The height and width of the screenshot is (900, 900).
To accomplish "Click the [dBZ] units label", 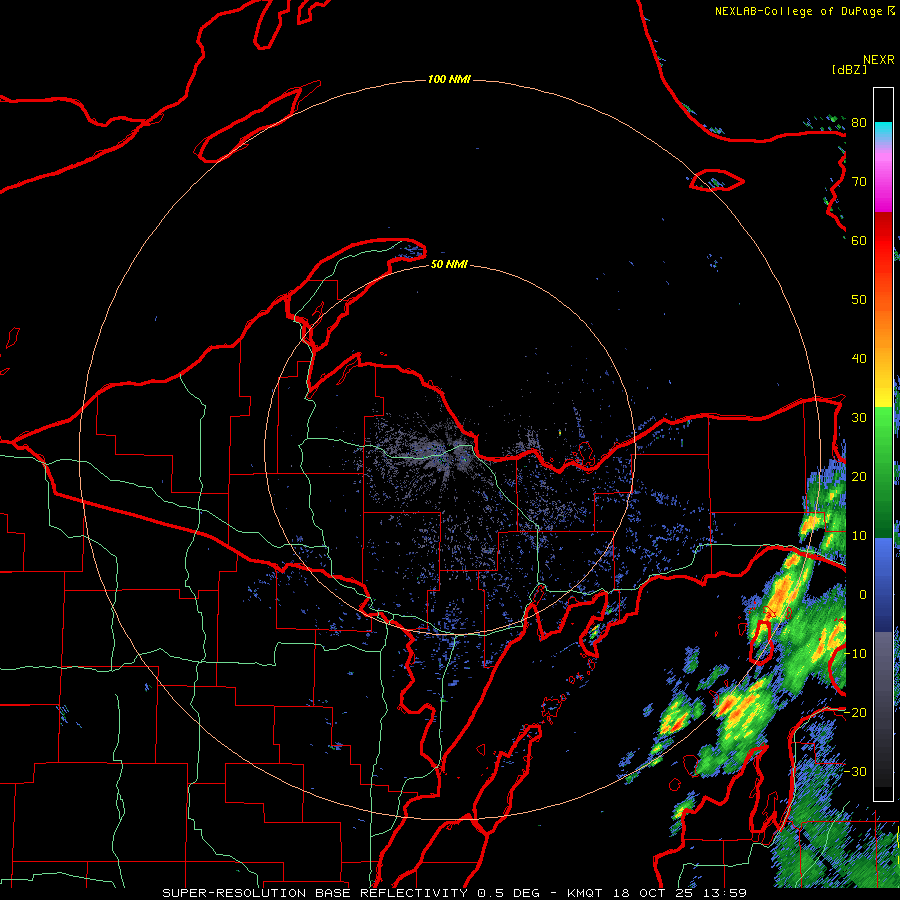I will (849, 69).
